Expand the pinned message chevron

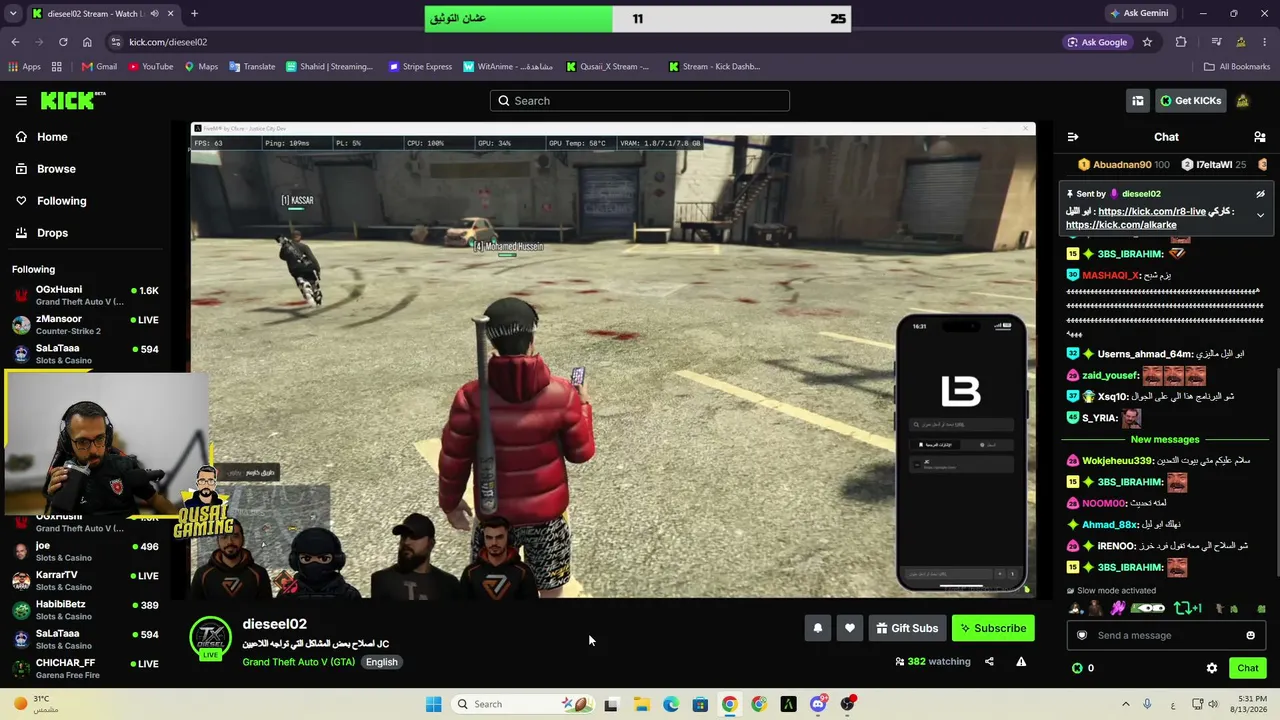click(x=1260, y=215)
